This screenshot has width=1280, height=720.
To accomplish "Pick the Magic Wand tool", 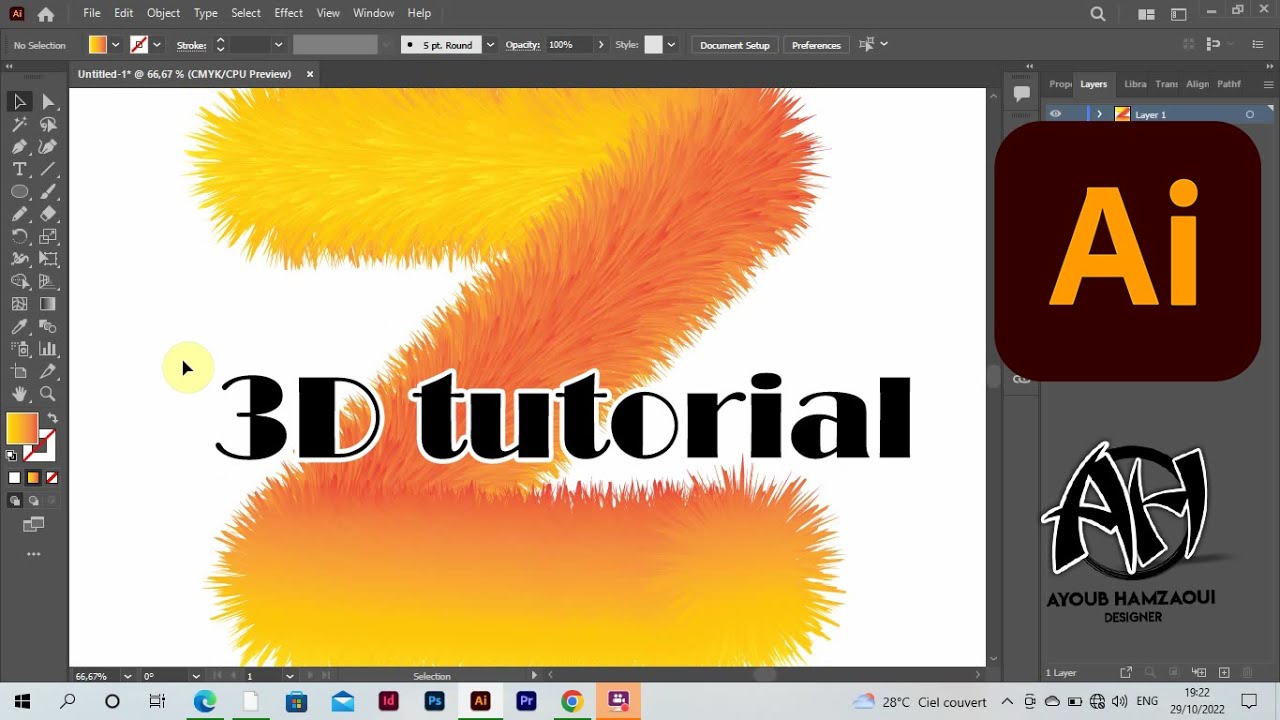I will click(x=19, y=125).
